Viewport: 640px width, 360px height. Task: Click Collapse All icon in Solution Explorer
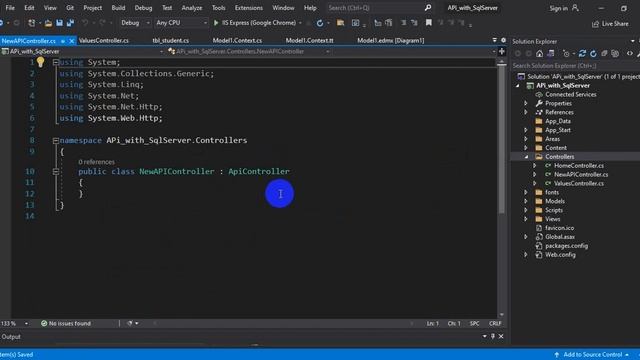pos(604,53)
